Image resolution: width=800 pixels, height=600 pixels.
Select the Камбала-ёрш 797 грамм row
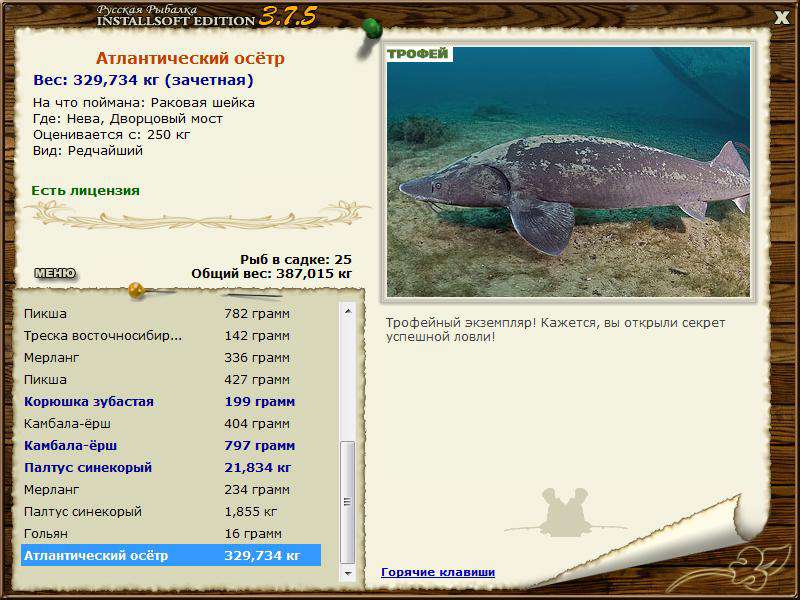tap(171, 445)
